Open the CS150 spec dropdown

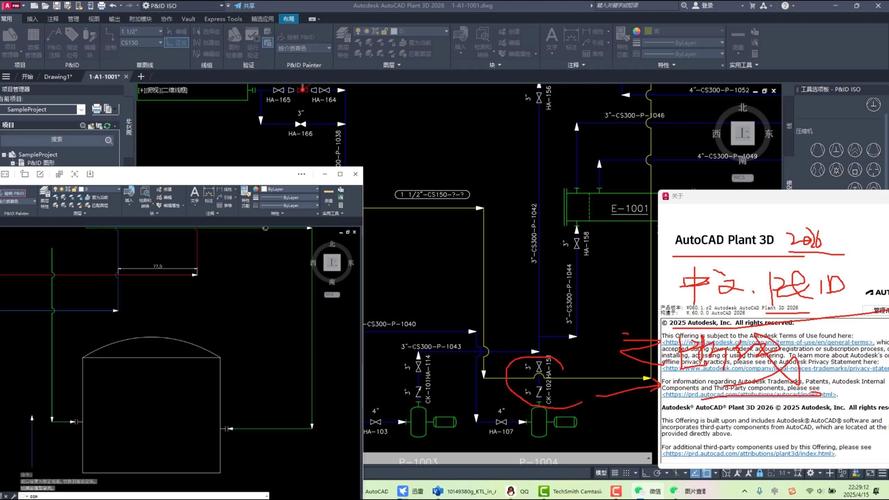(x=141, y=43)
